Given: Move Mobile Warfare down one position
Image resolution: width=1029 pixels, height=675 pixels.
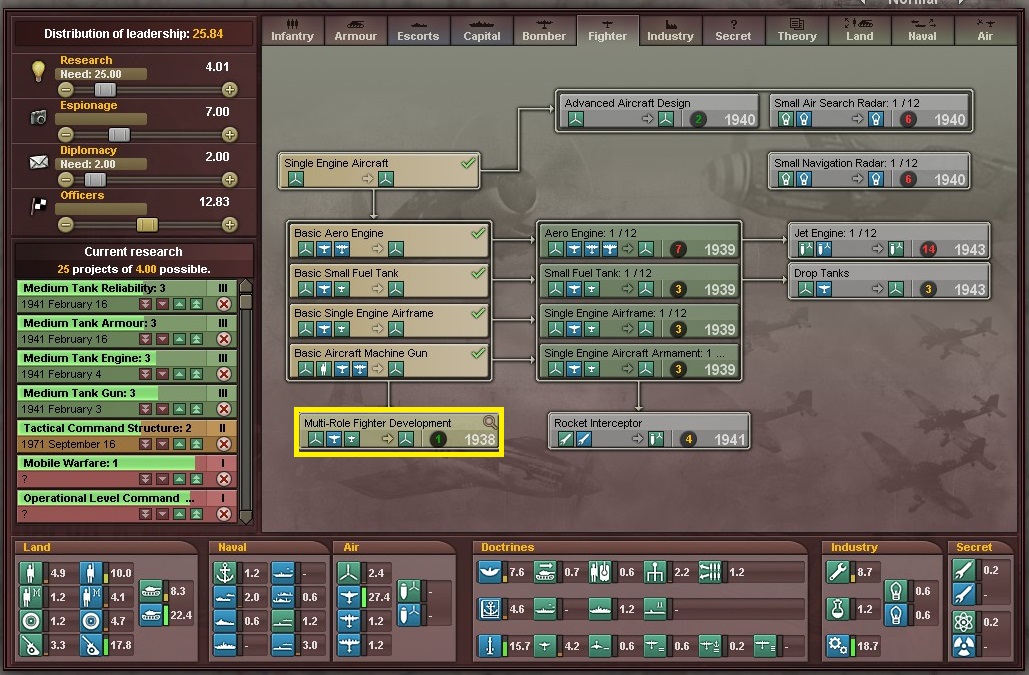Looking at the screenshot, I should pyautogui.click(x=162, y=479).
